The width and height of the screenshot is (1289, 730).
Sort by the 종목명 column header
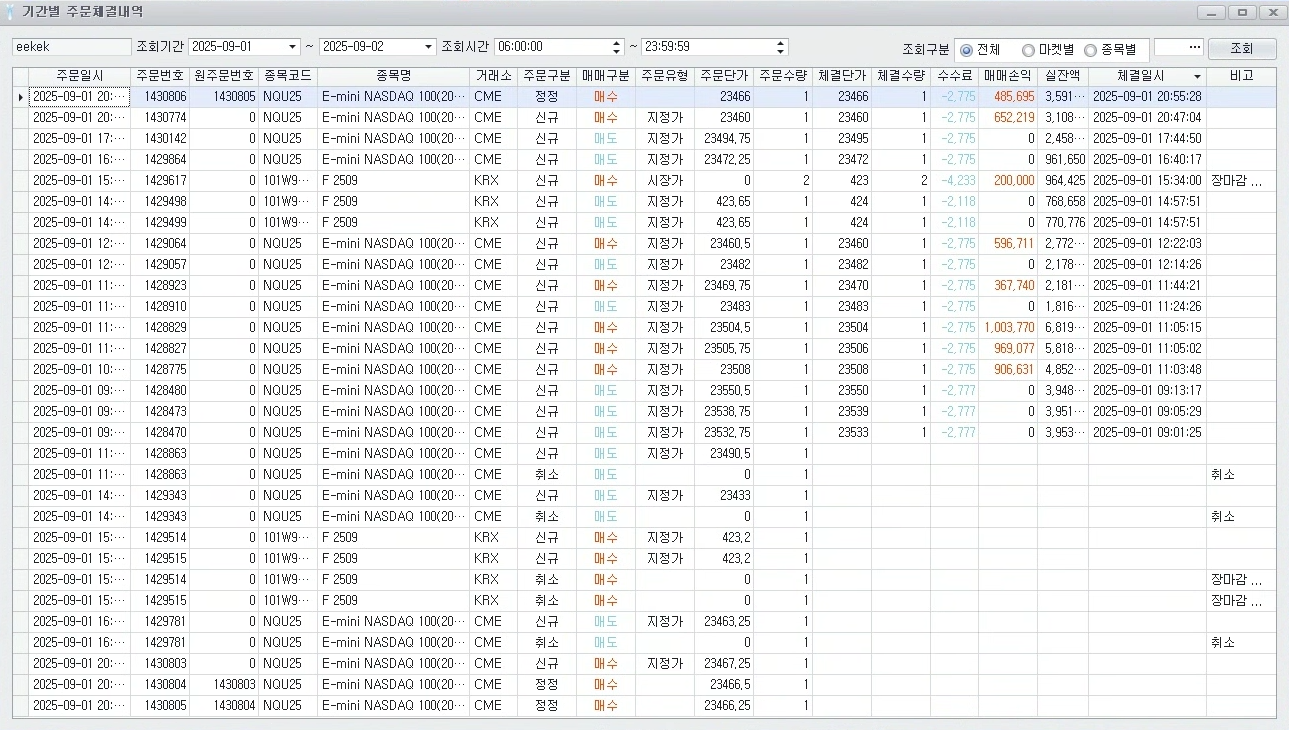pos(393,76)
